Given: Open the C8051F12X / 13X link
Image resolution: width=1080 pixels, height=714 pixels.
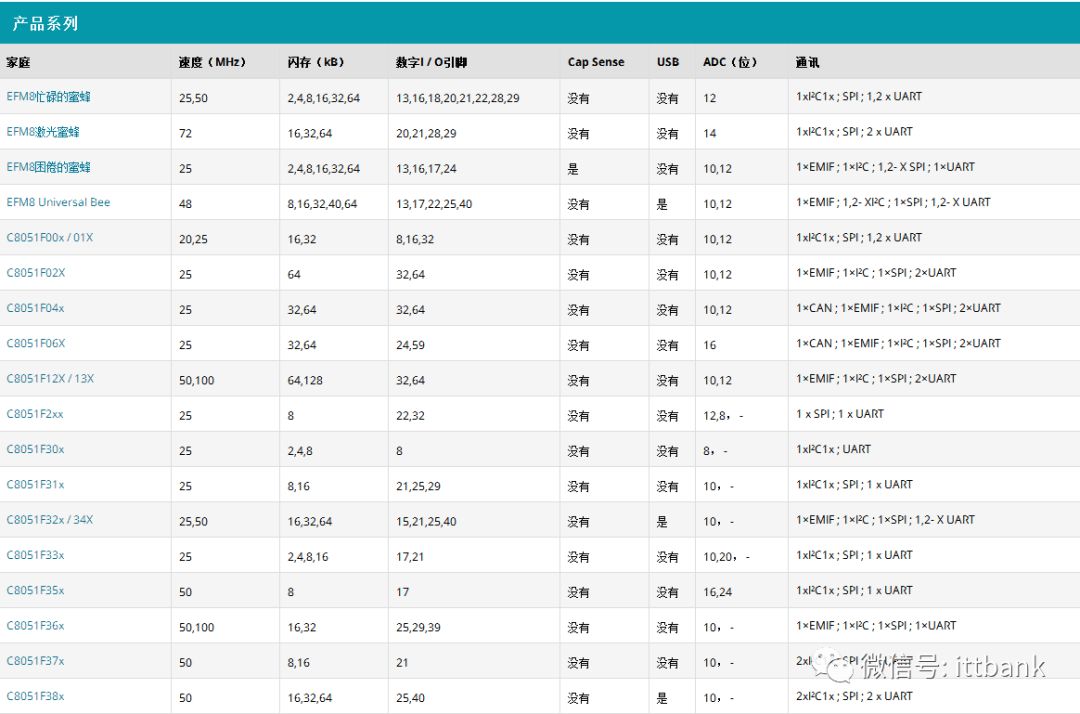Looking at the screenshot, I should (x=50, y=379).
